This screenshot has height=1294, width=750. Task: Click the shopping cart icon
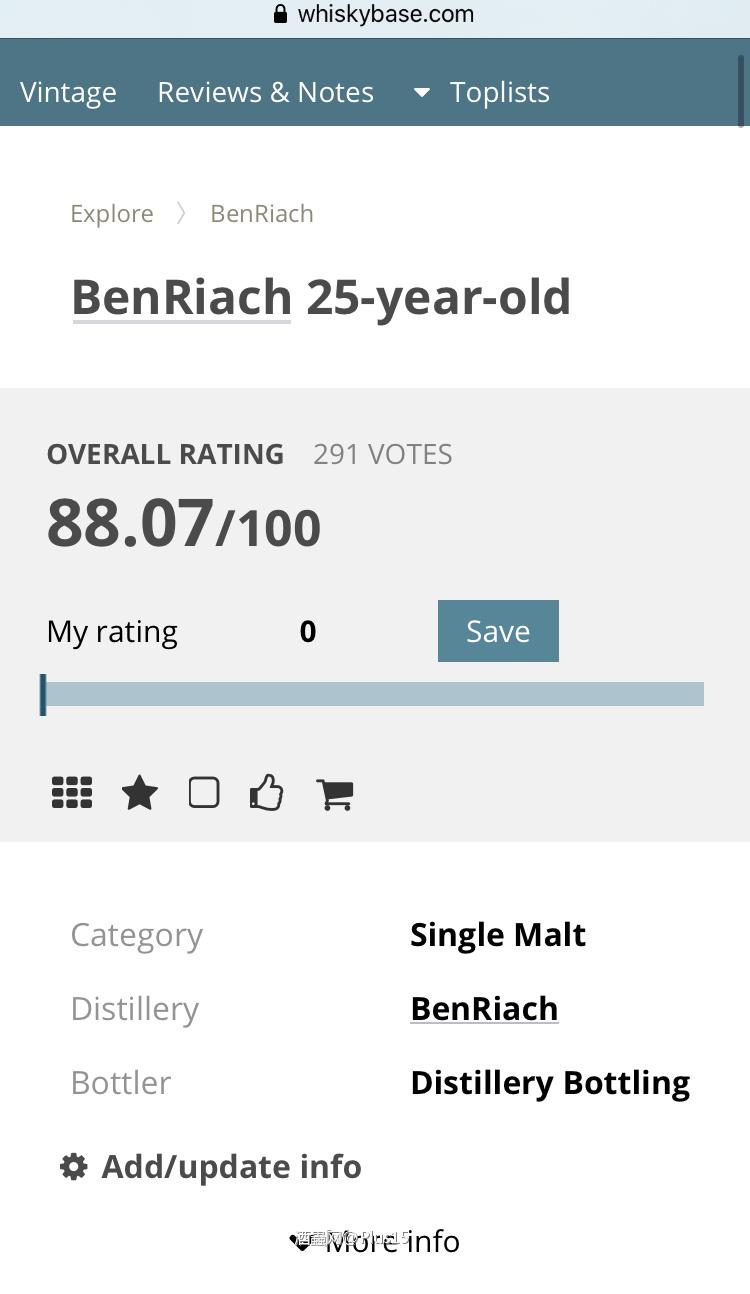pos(334,794)
